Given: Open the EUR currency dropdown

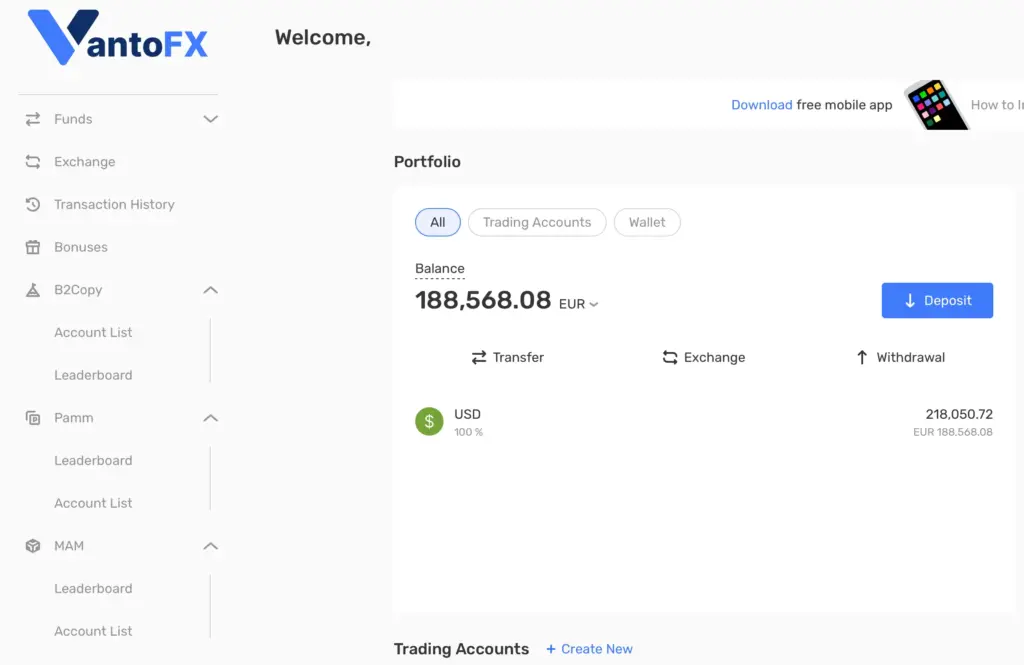Looking at the screenshot, I should click(579, 304).
